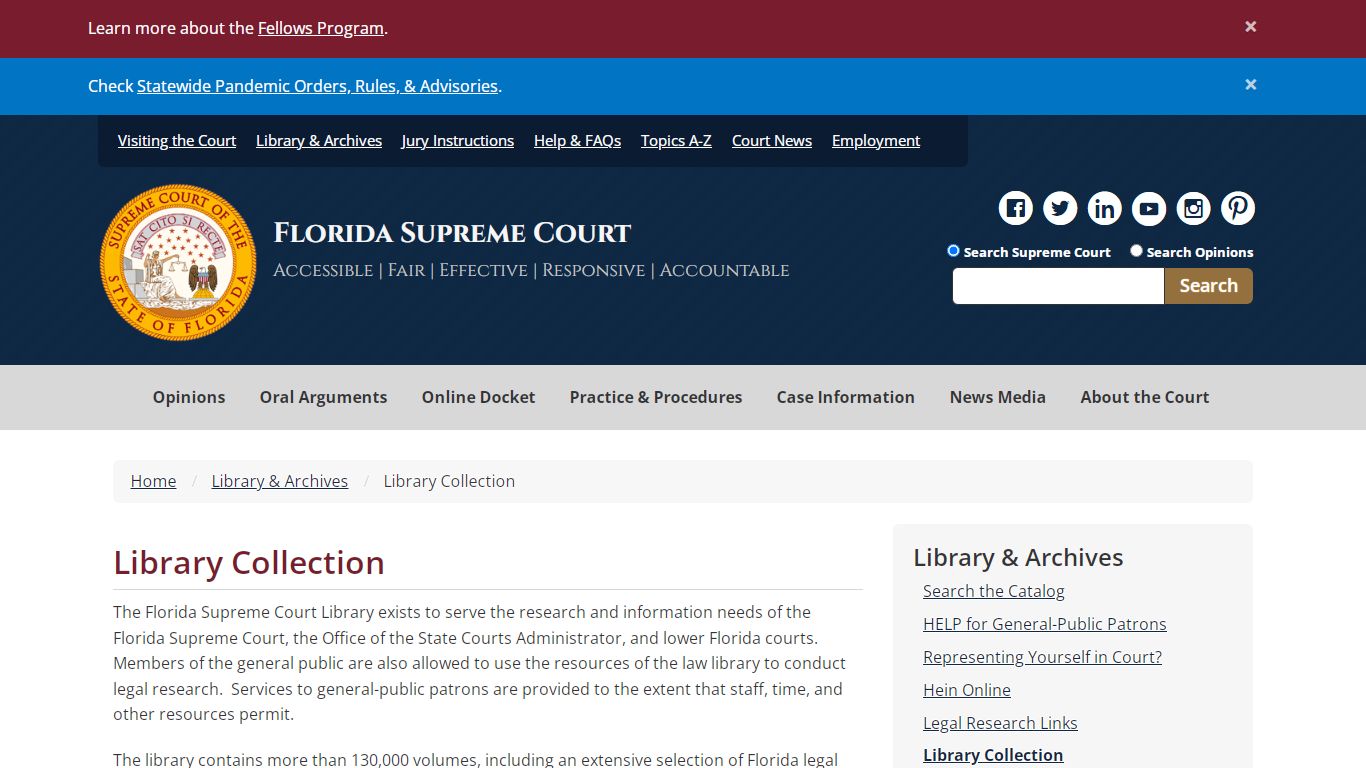The width and height of the screenshot is (1366, 768).
Task: Click the site search text field
Action: (x=1058, y=286)
